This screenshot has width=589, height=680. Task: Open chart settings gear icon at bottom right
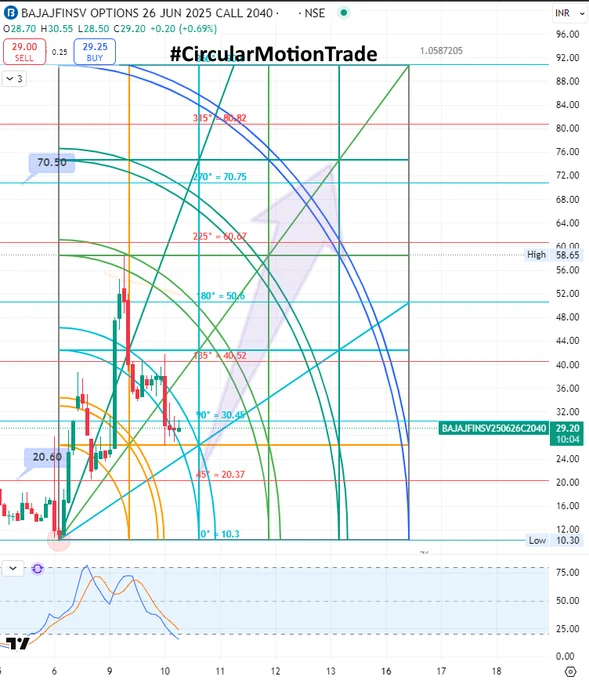tap(571, 671)
